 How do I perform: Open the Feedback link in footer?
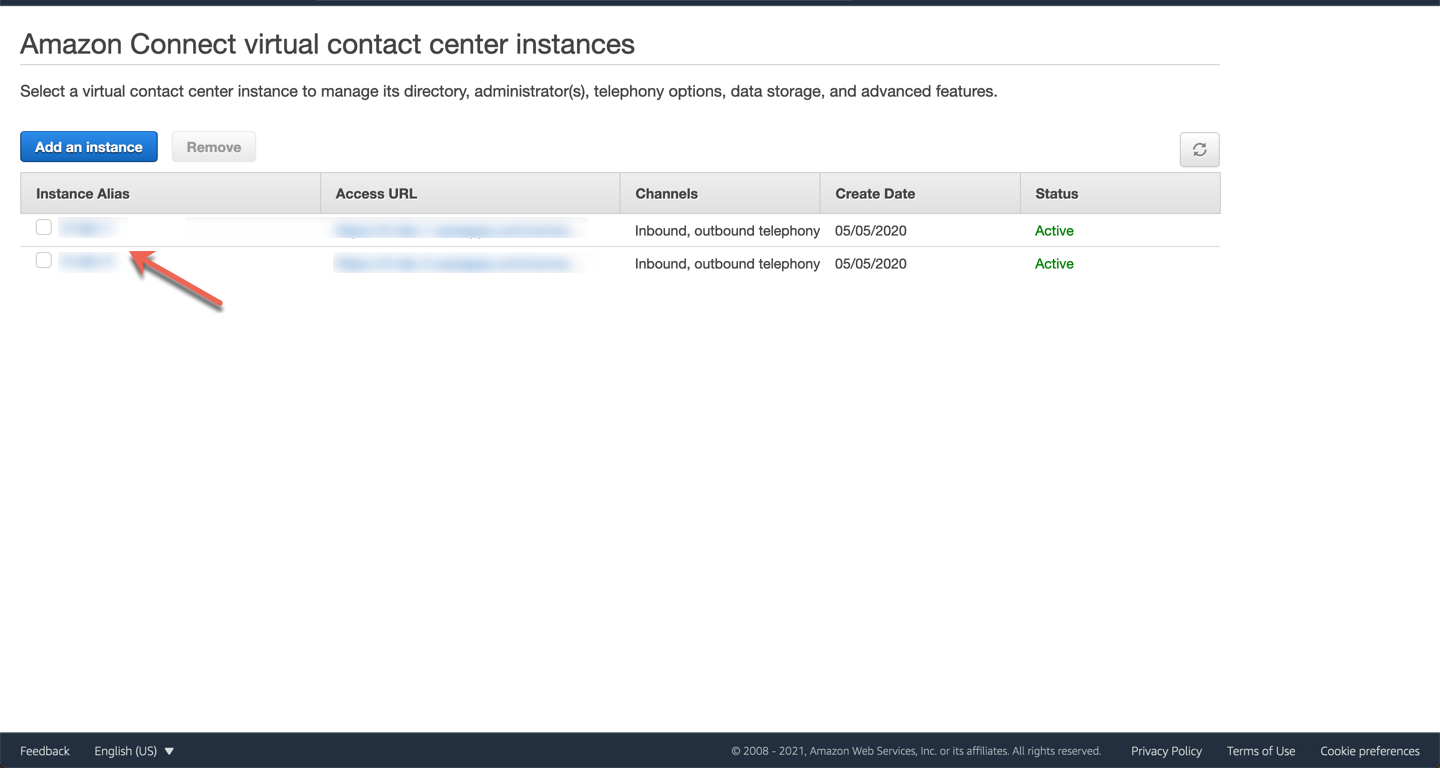(x=45, y=751)
